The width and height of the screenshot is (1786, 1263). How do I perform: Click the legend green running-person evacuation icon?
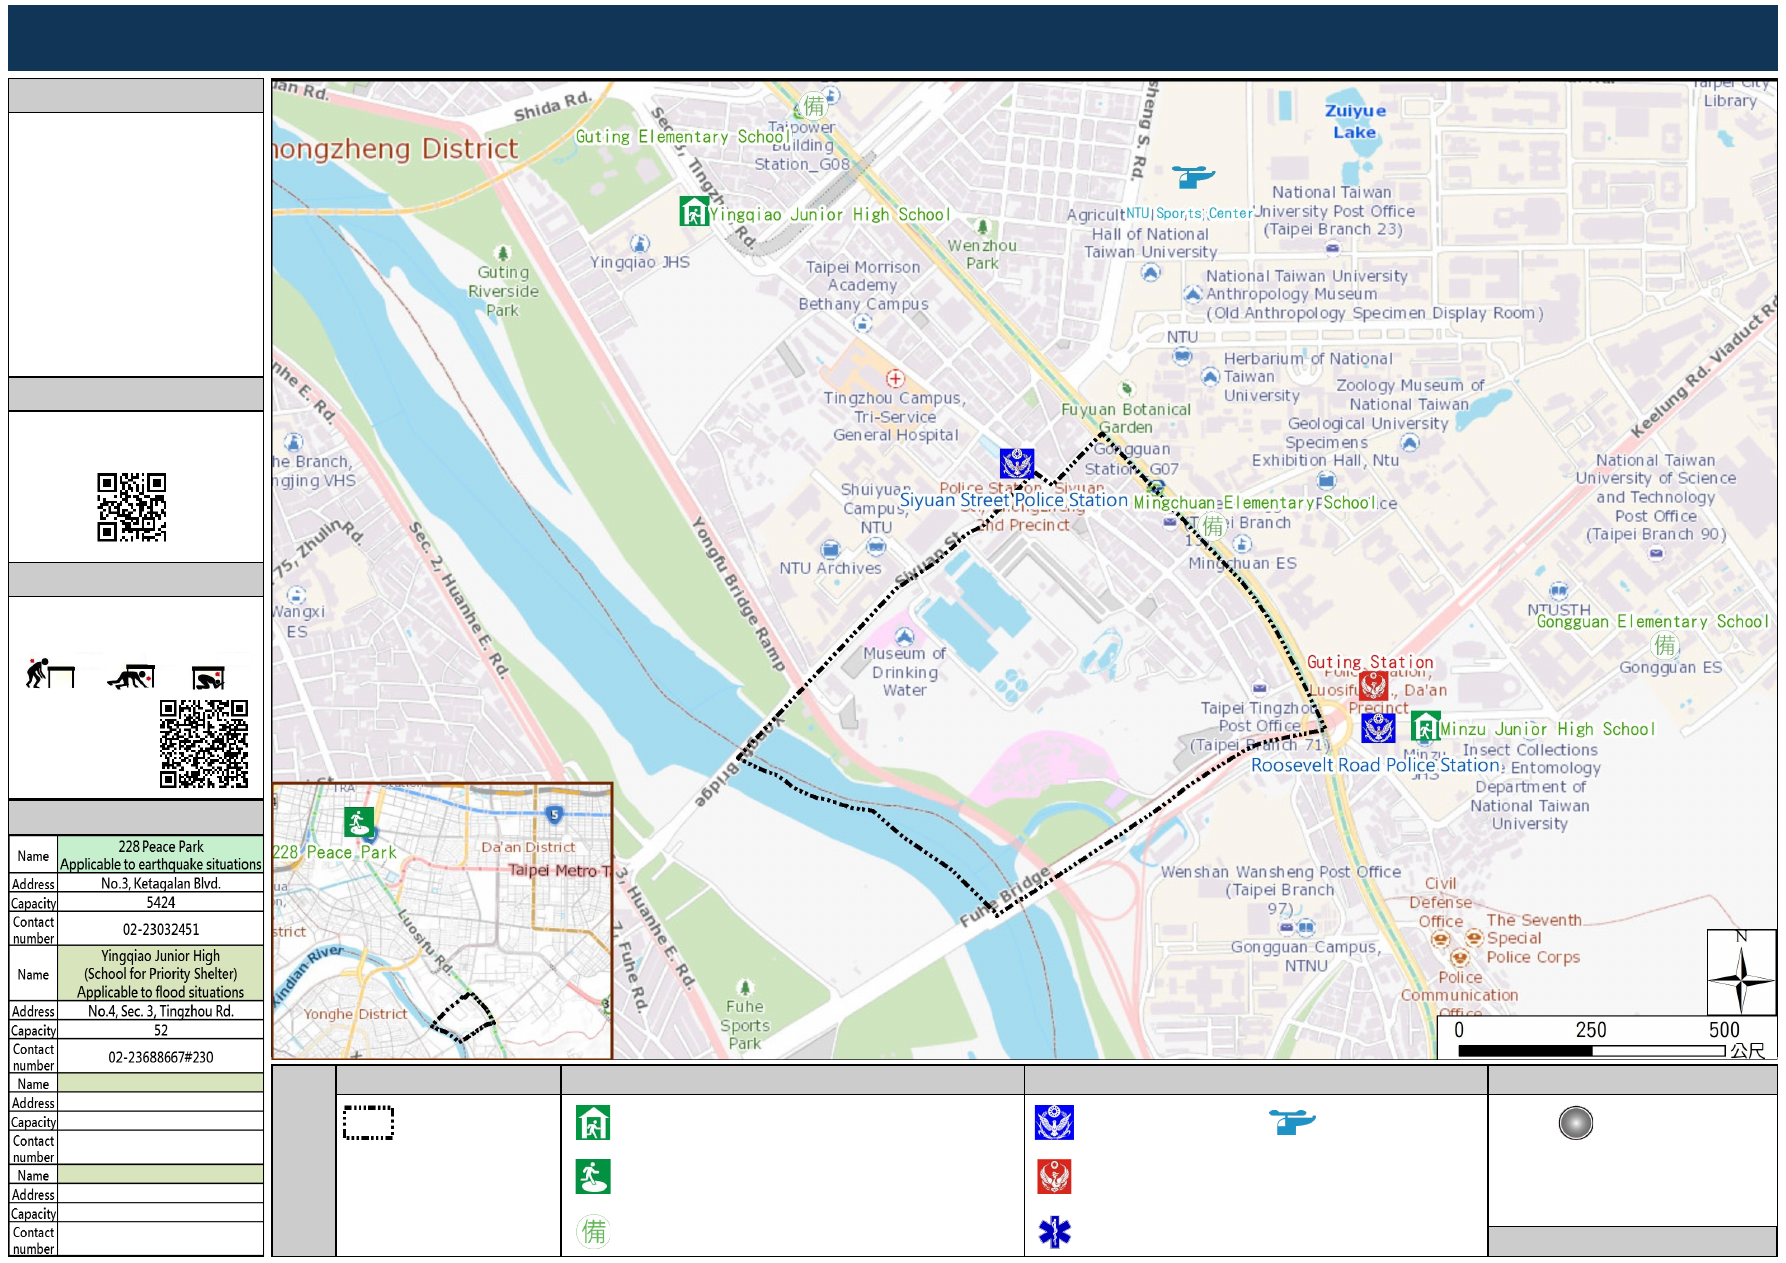pos(593,1177)
